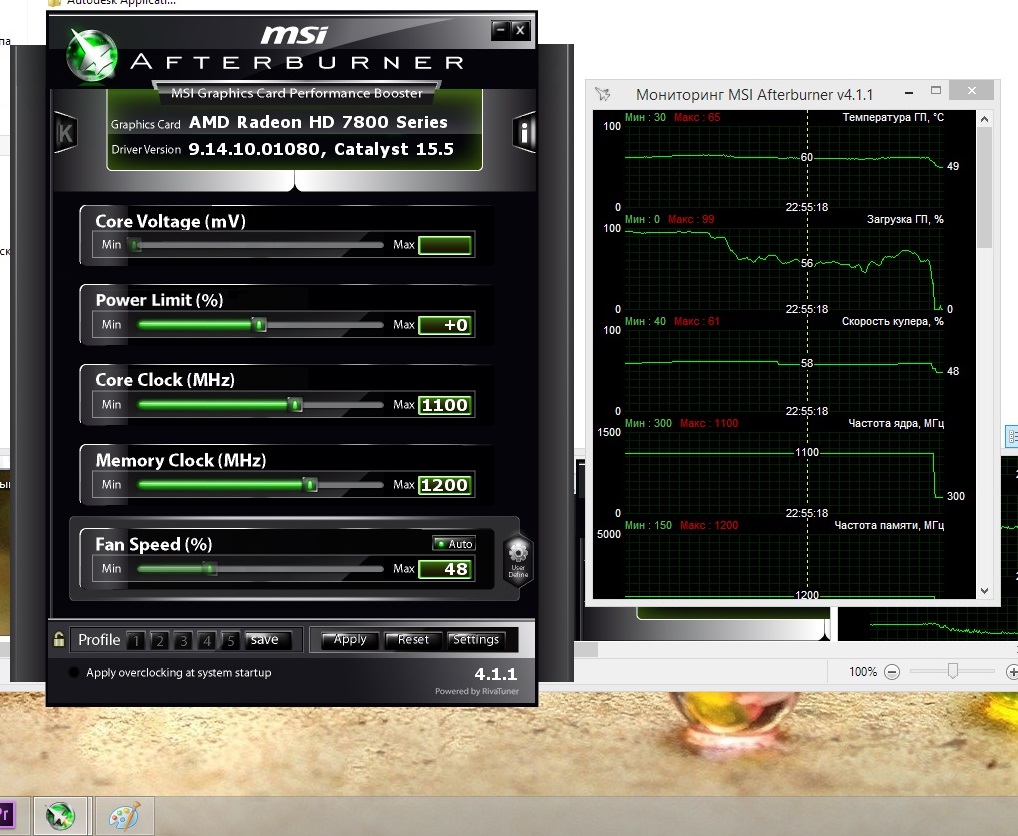Maximize the monitoring window
Image resolution: width=1018 pixels, height=836 pixels.
coord(936,91)
